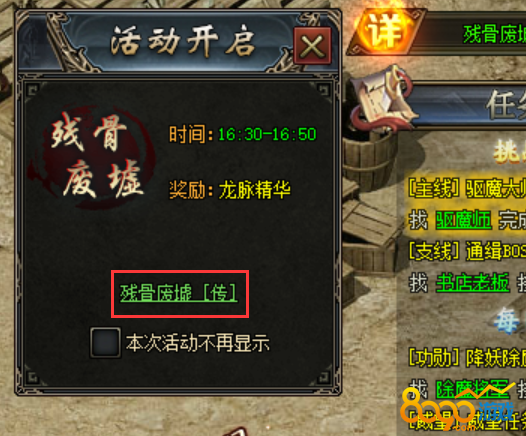This screenshot has width=526, height=436.
Task: Click the 8090 游戏 watermark logo
Action: pos(458,407)
